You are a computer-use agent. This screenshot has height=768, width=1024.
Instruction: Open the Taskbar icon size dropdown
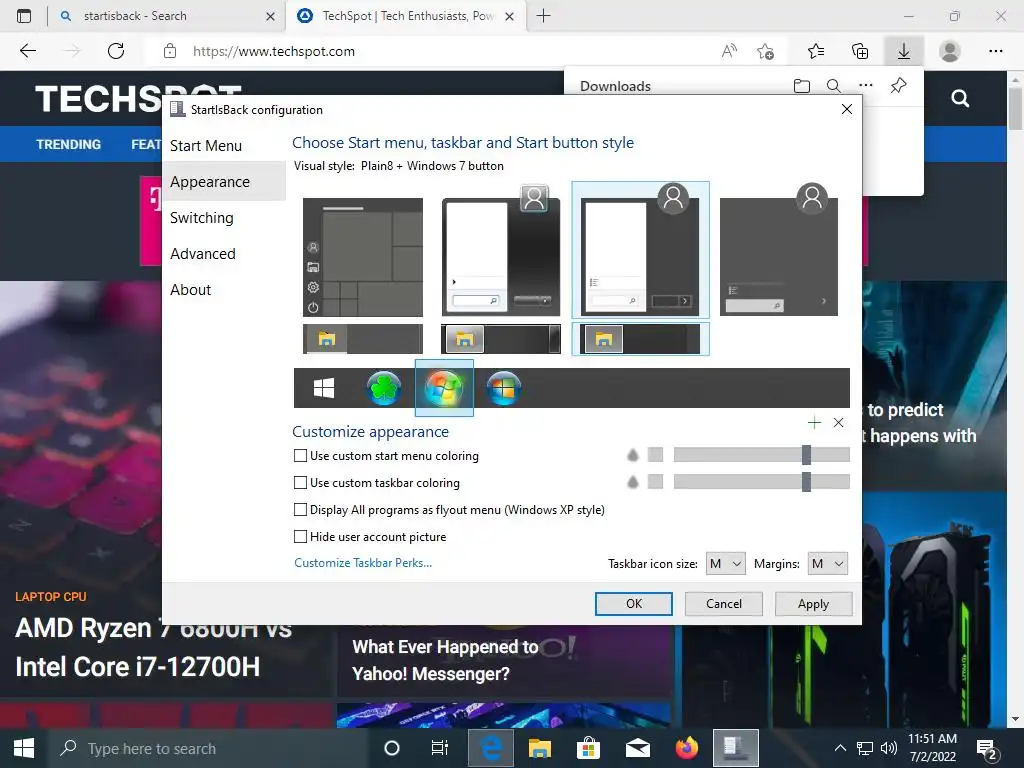(x=726, y=564)
